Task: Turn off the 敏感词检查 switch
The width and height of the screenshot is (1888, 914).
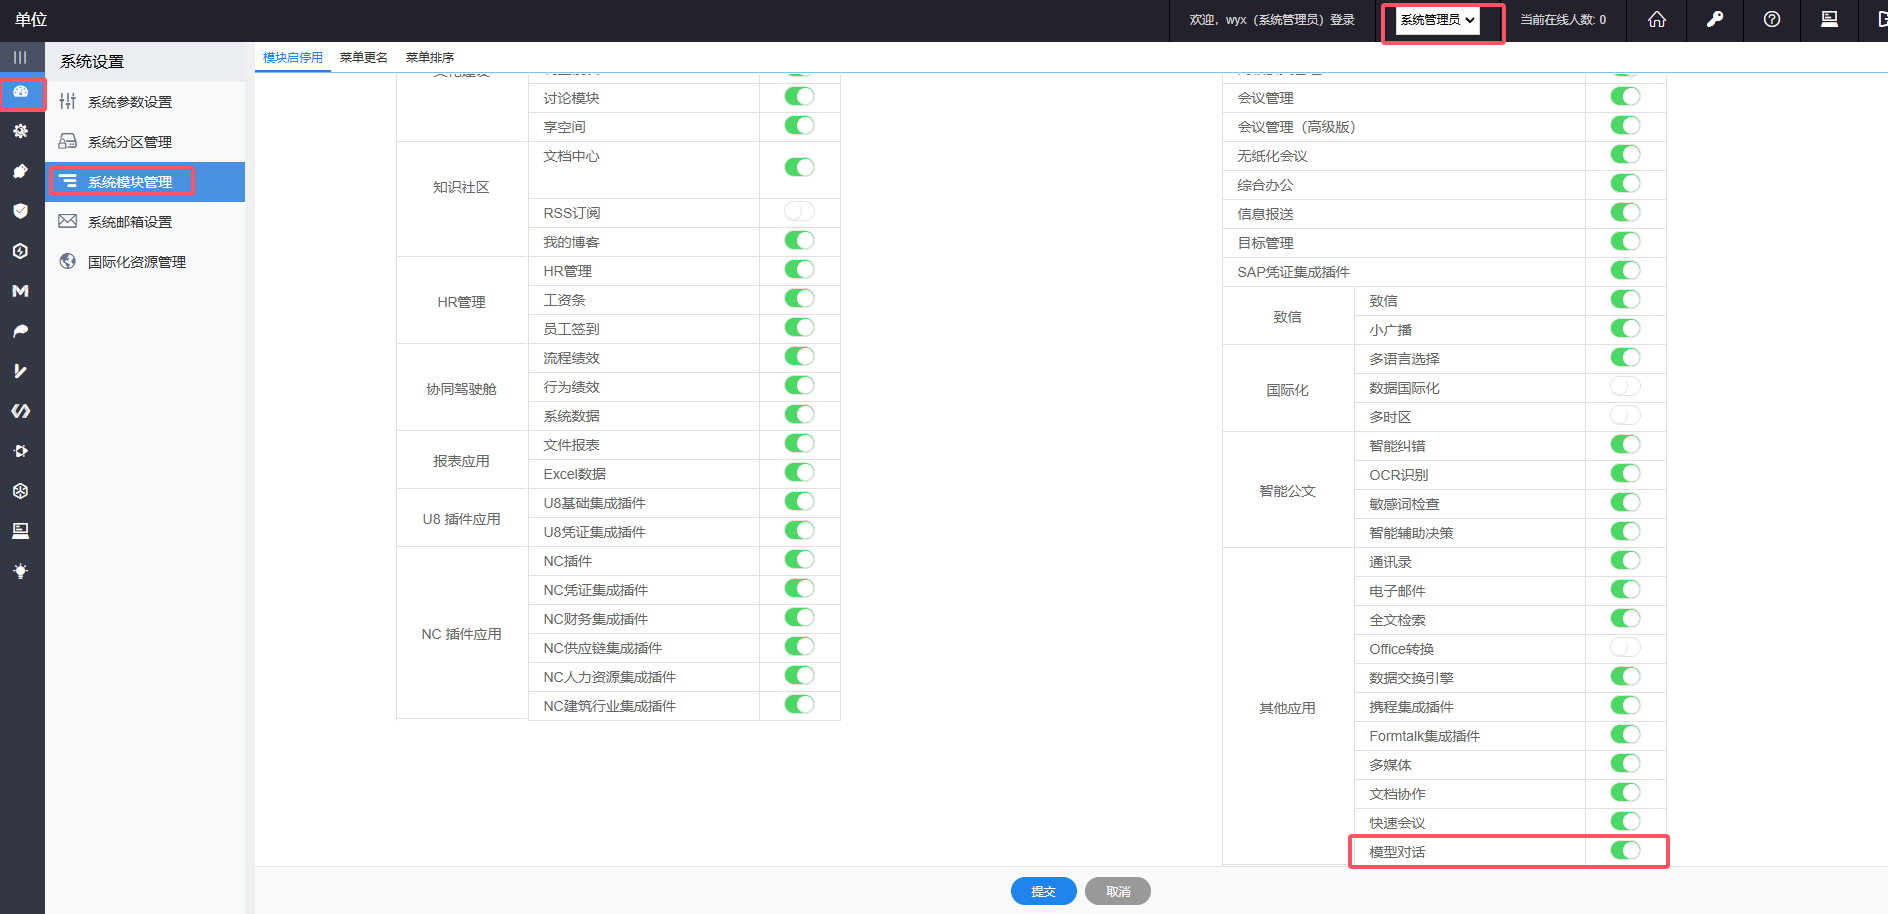Action: coord(1625,502)
